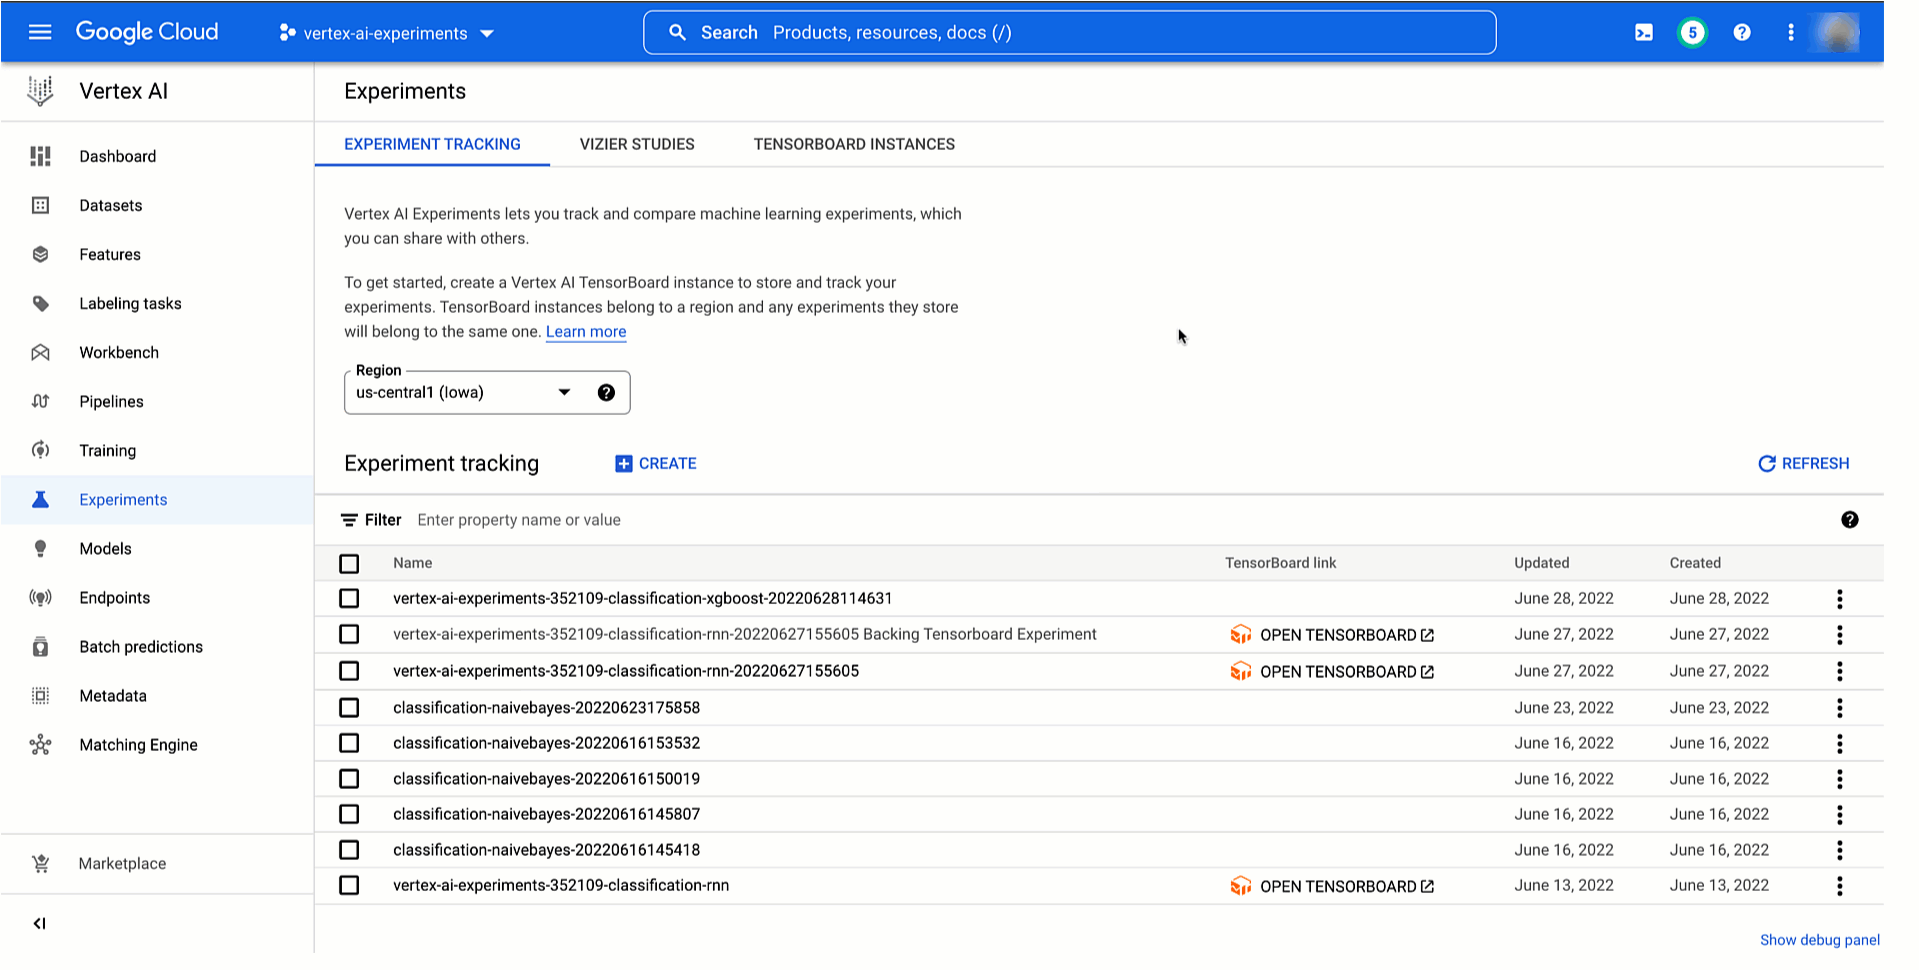Click the user account avatar
The image size is (1919, 970).
[x=1840, y=32]
